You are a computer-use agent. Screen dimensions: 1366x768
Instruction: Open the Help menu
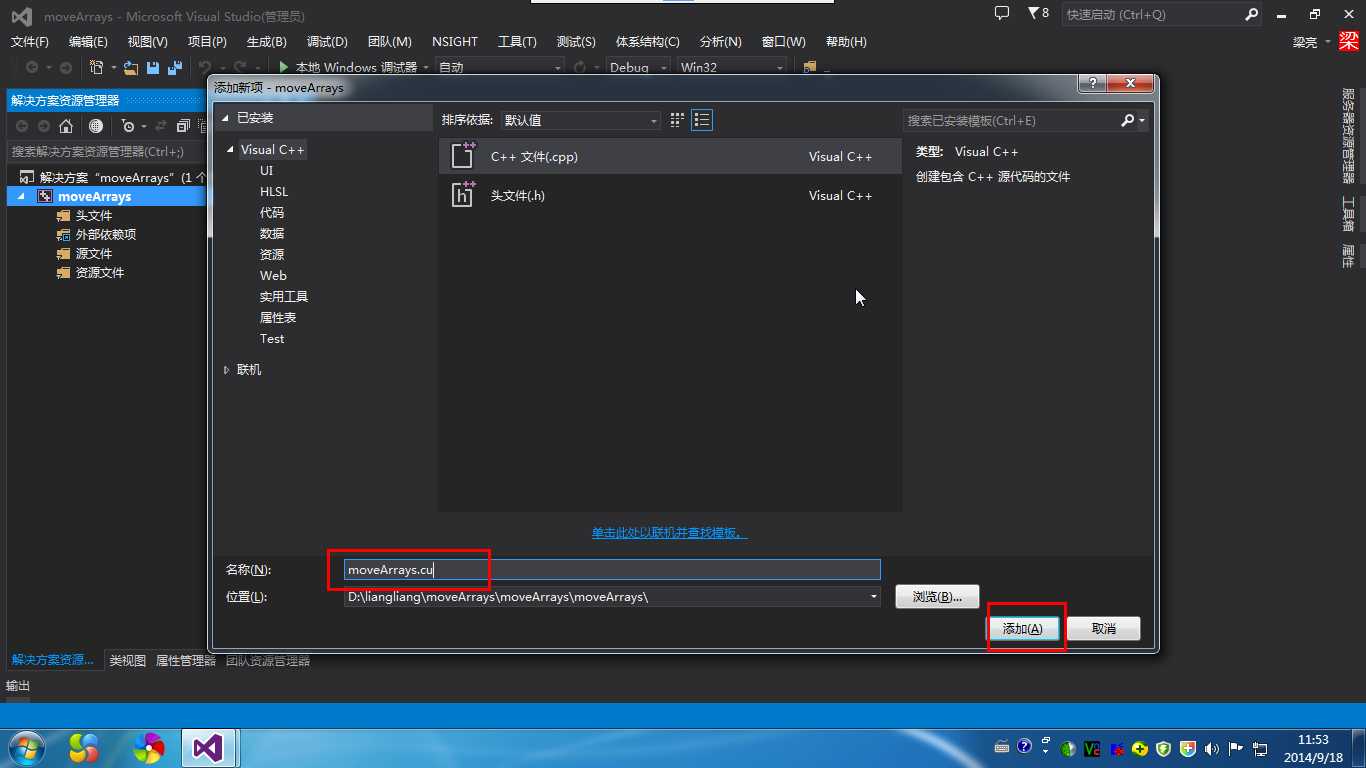click(846, 42)
